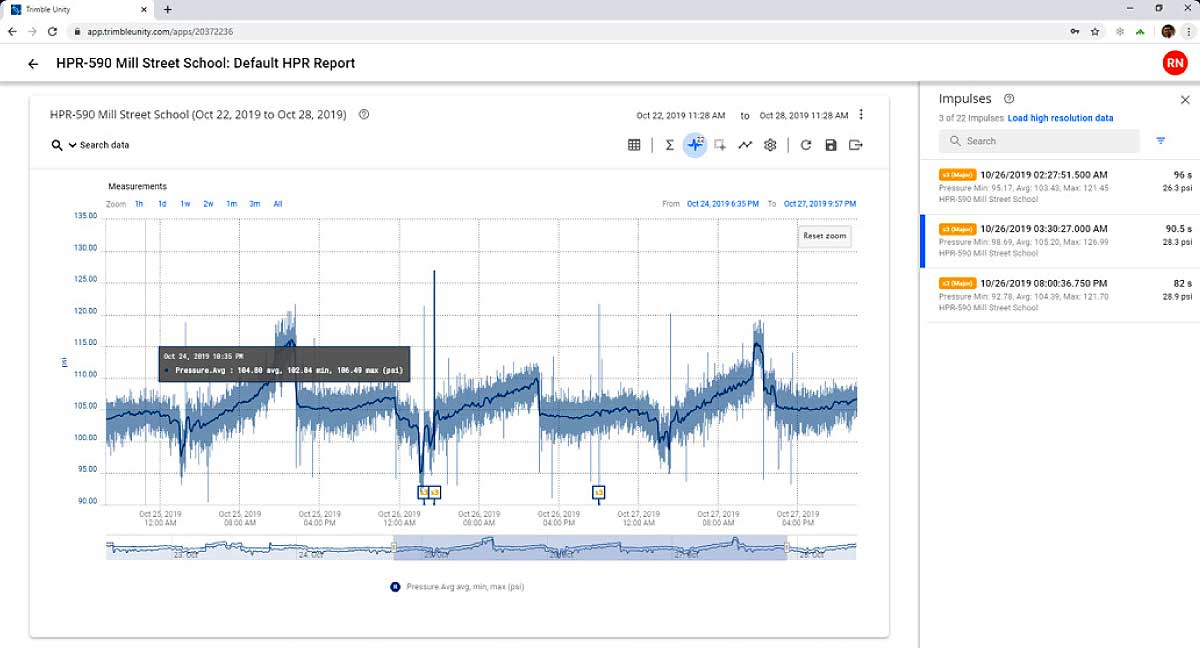Set zoom range to 1d
1200x648 pixels.
(x=162, y=204)
